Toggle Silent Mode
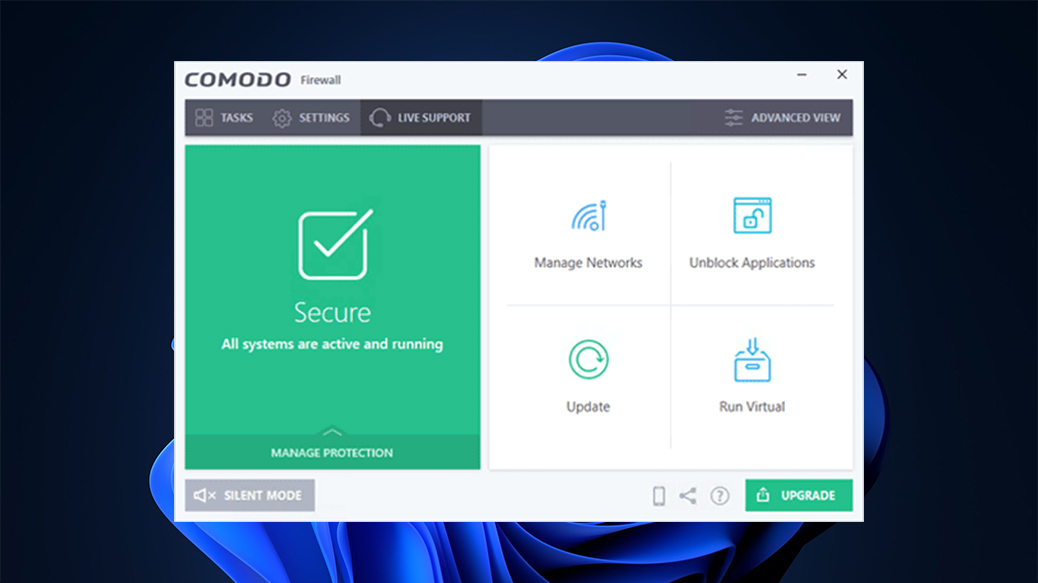This screenshot has width=1038, height=583. click(250, 495)
